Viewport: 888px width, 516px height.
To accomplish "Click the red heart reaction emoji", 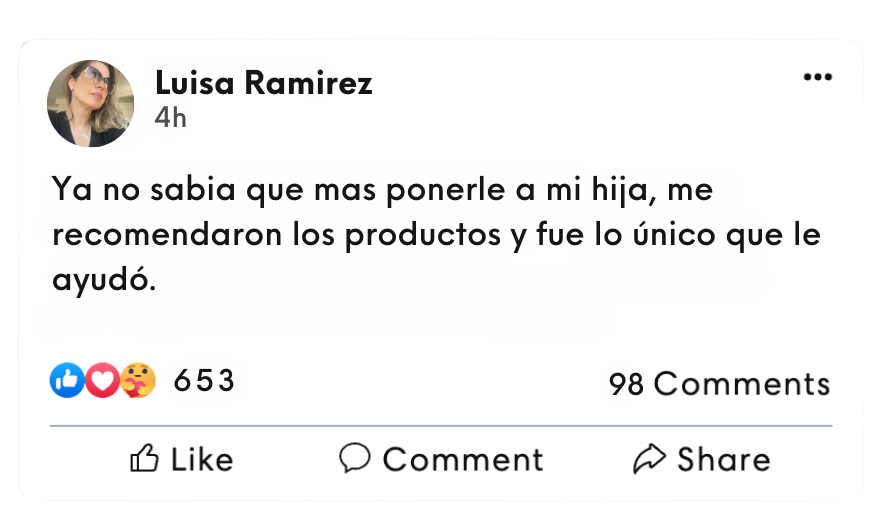I will 102,380.
